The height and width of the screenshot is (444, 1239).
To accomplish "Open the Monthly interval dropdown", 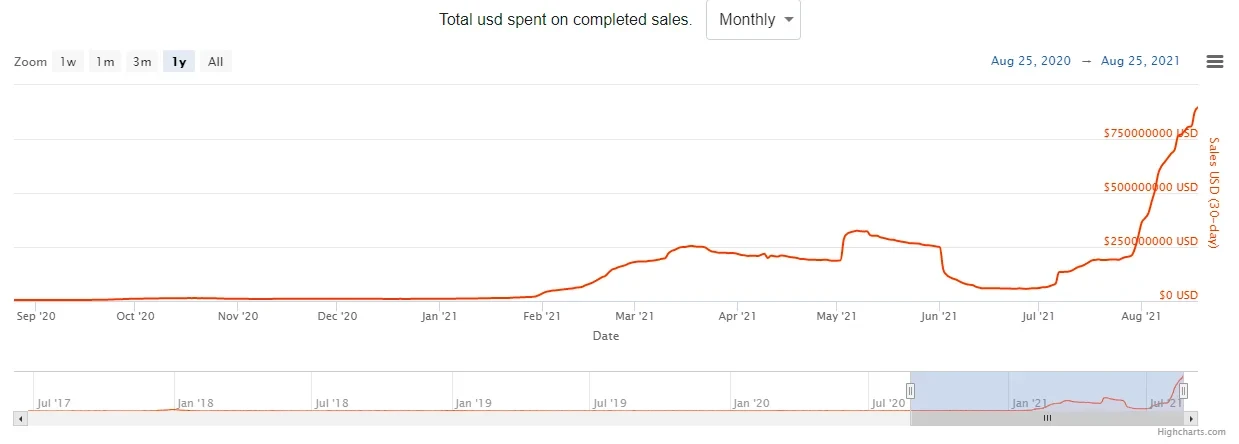I will click(753, 20).
